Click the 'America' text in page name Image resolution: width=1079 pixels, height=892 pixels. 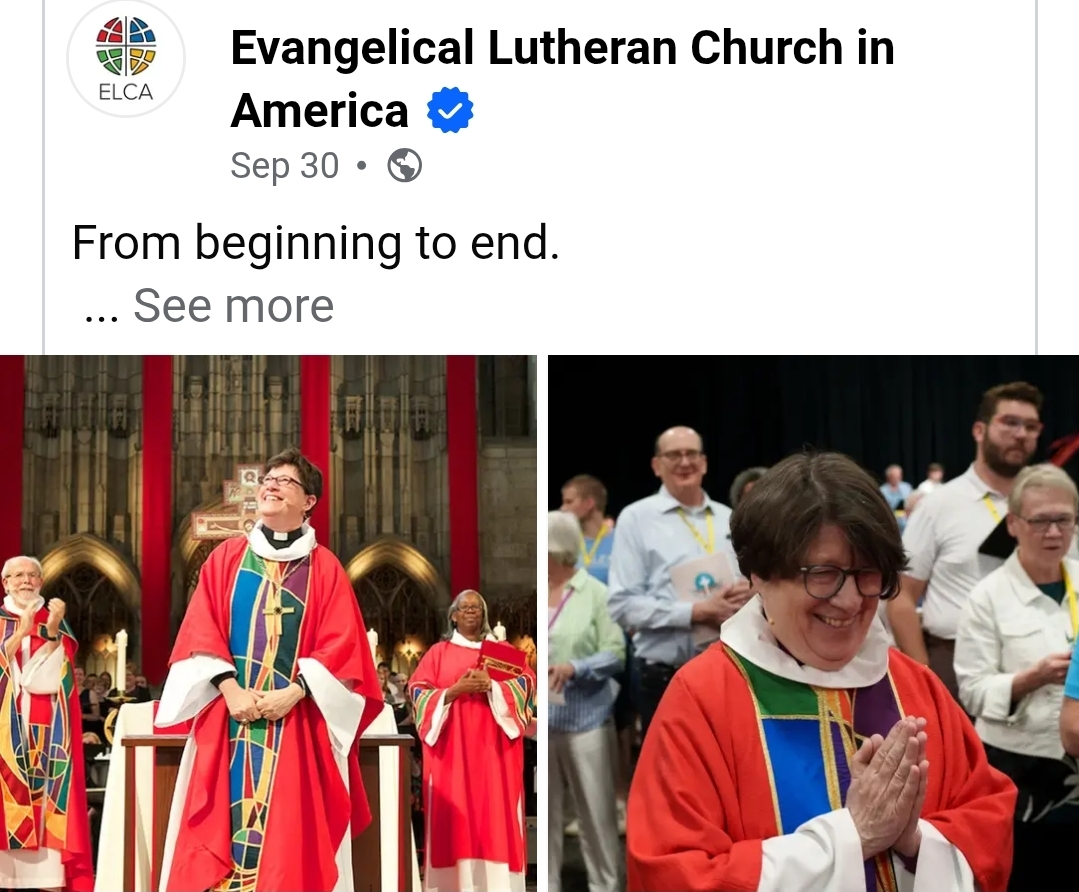pyautogui.click(x=319, y=111)
